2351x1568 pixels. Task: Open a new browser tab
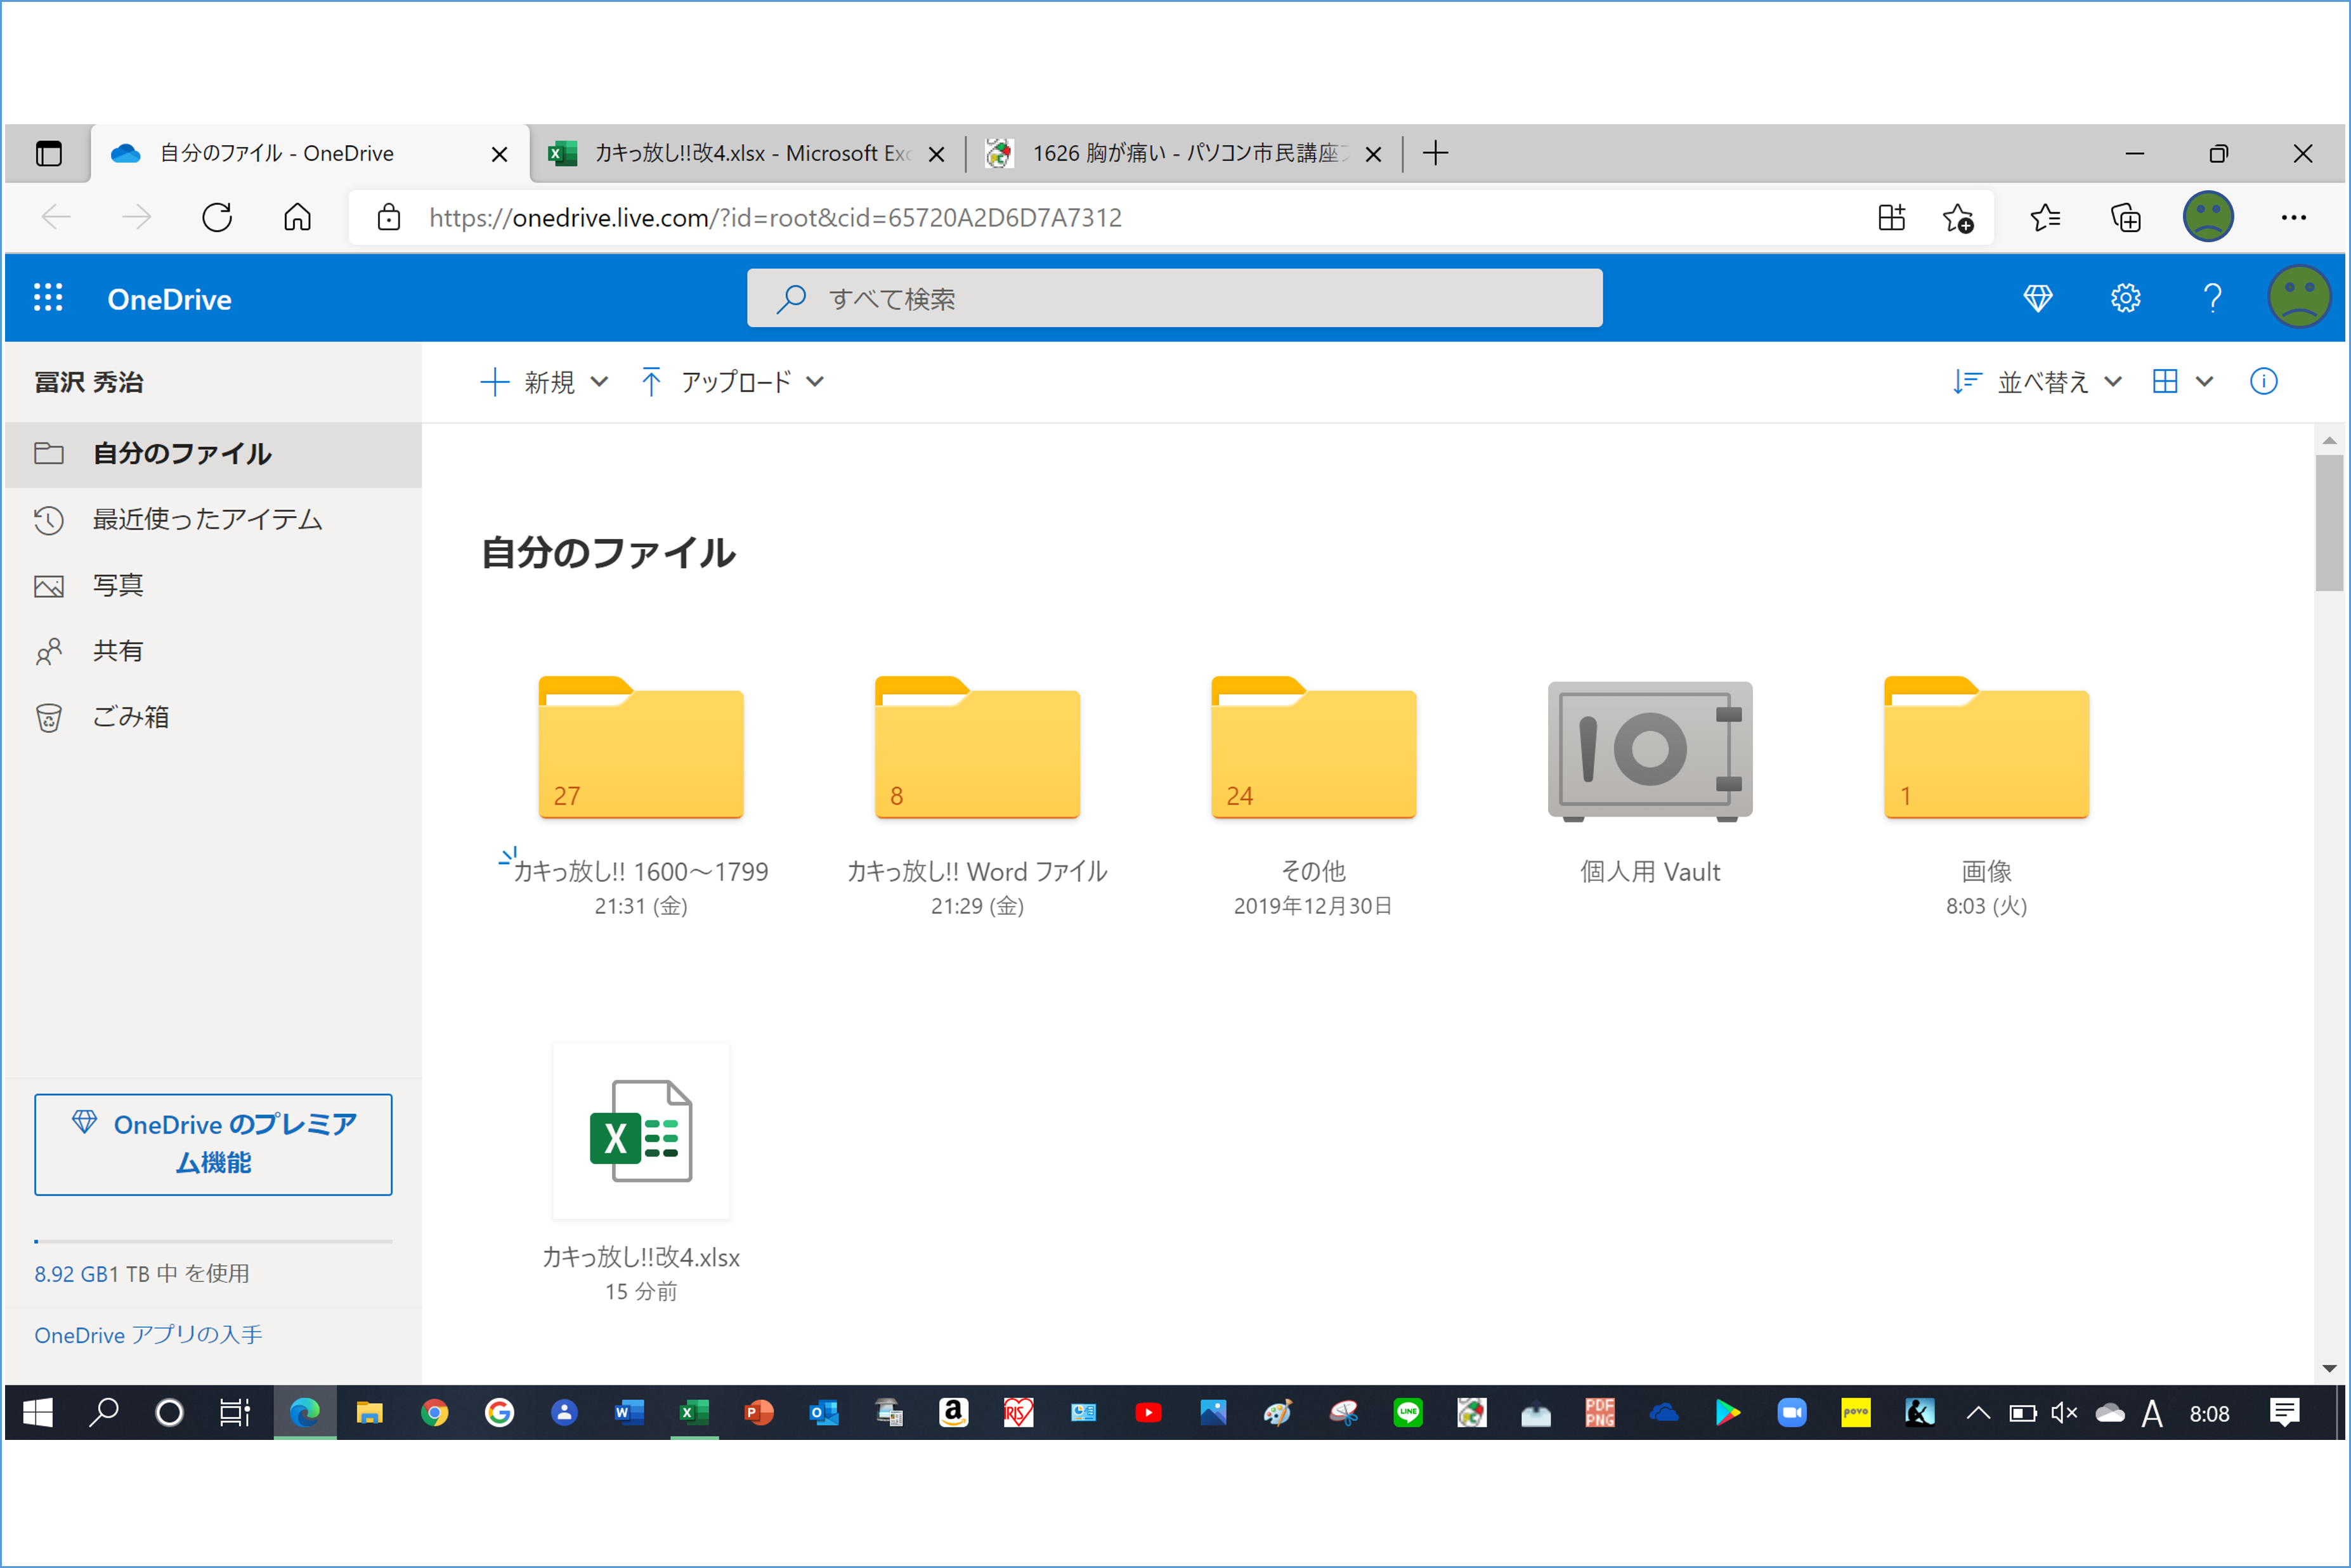click(1435, 153)
